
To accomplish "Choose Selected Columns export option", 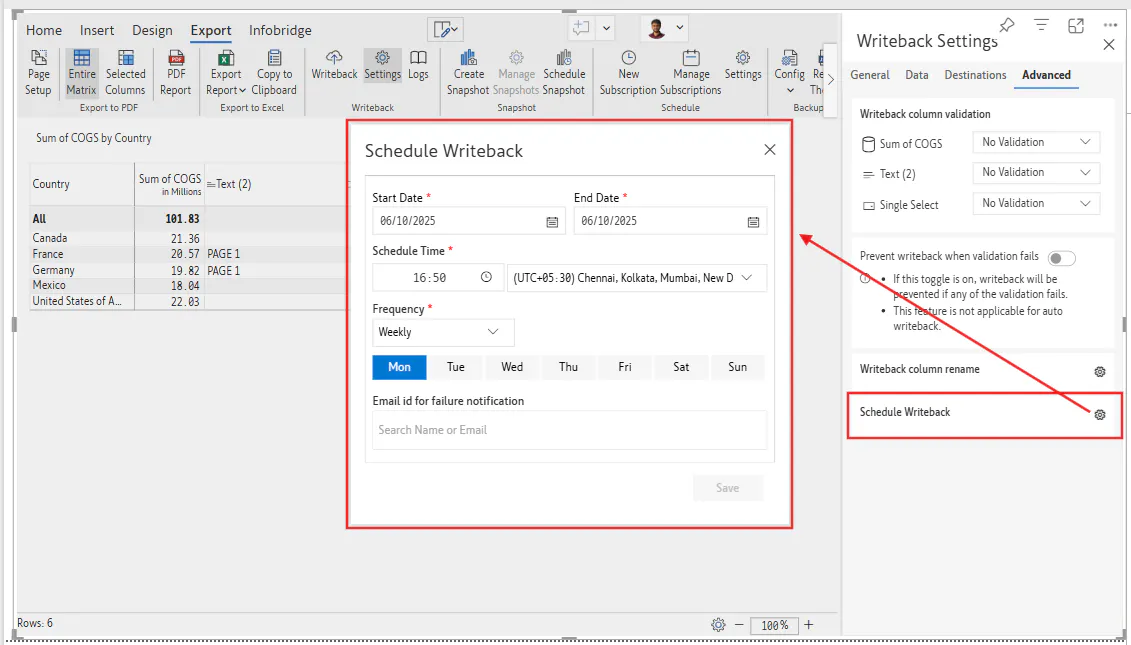I will [x=126, y=73].
